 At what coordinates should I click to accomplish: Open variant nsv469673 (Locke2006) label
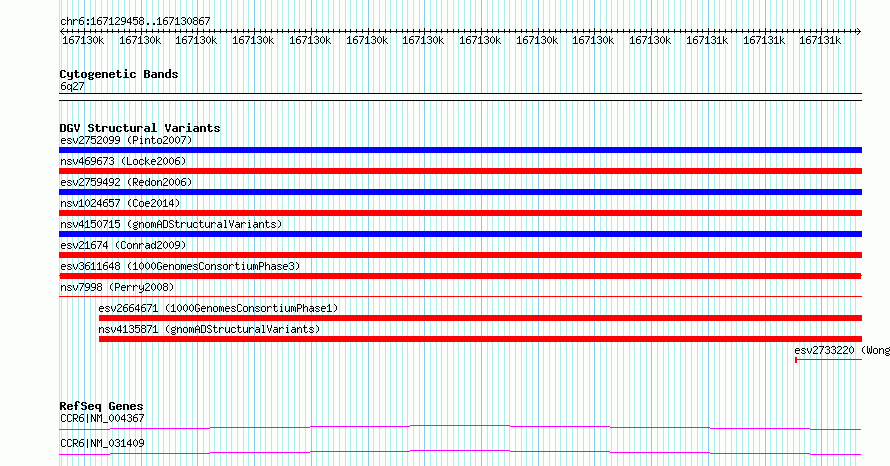[123, 161]
